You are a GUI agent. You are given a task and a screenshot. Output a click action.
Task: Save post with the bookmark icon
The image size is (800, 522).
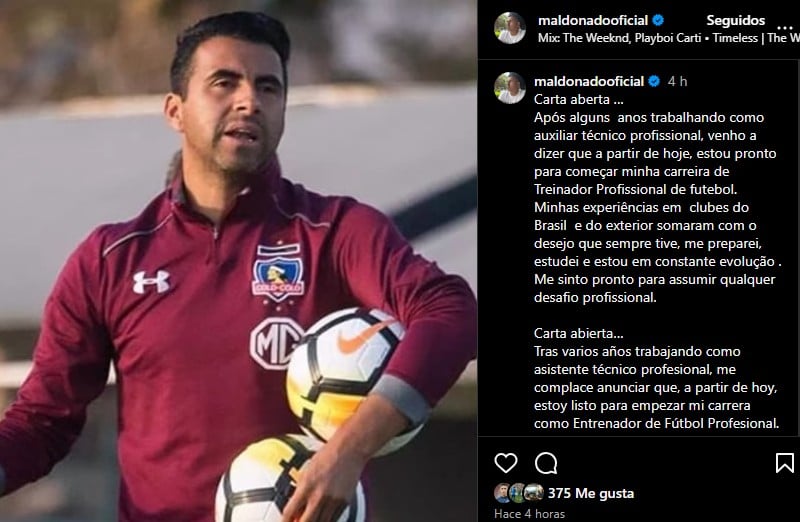pyautogui.click(x=784, y=463)
